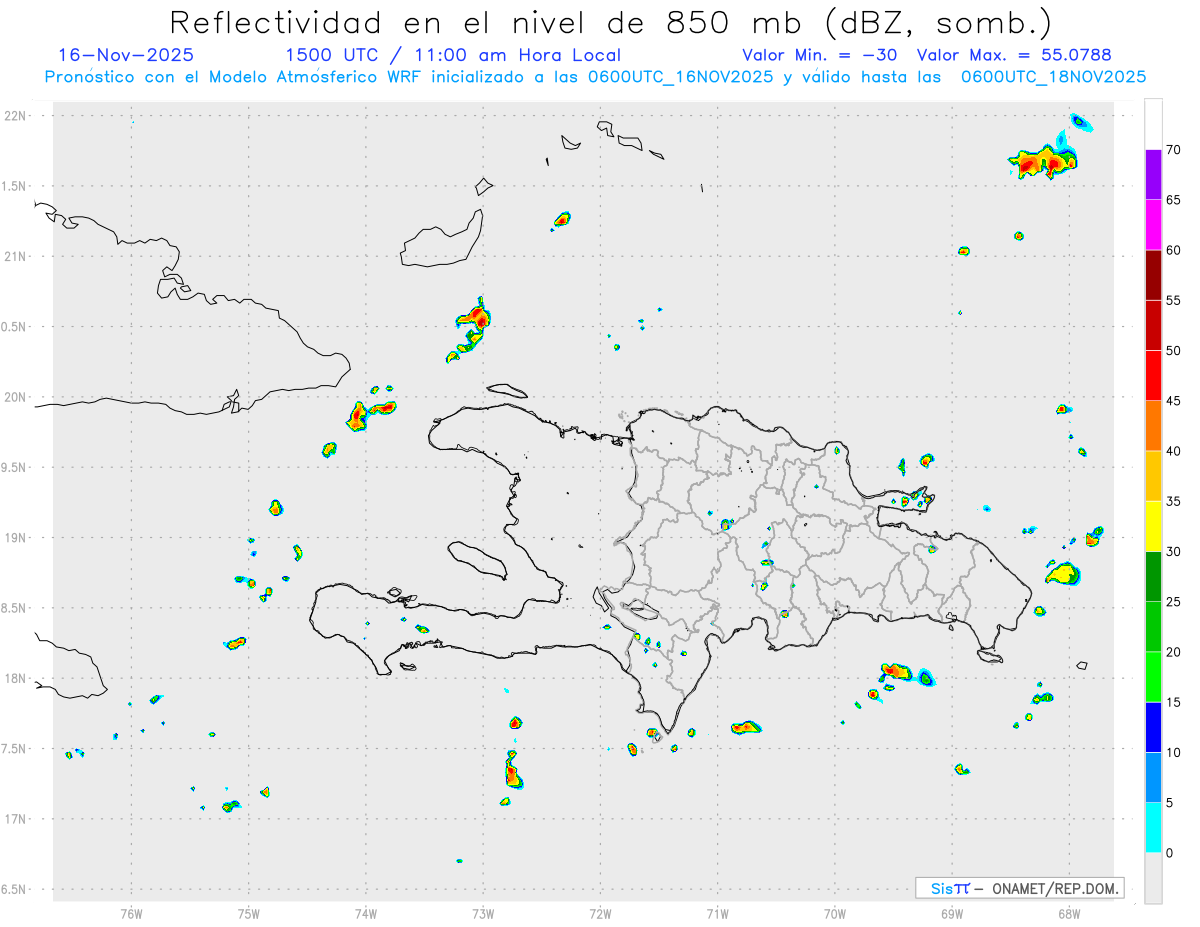Click the colorbar scale label '50'
The image size is (1200, 927).
point(1175,351)
